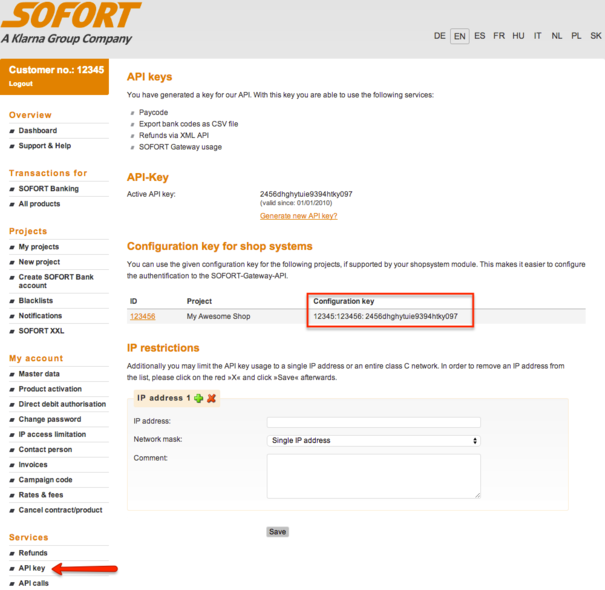The width and height of the screenshot is (605, 590).
Task: View Invoices
Action: pos(33,464)
